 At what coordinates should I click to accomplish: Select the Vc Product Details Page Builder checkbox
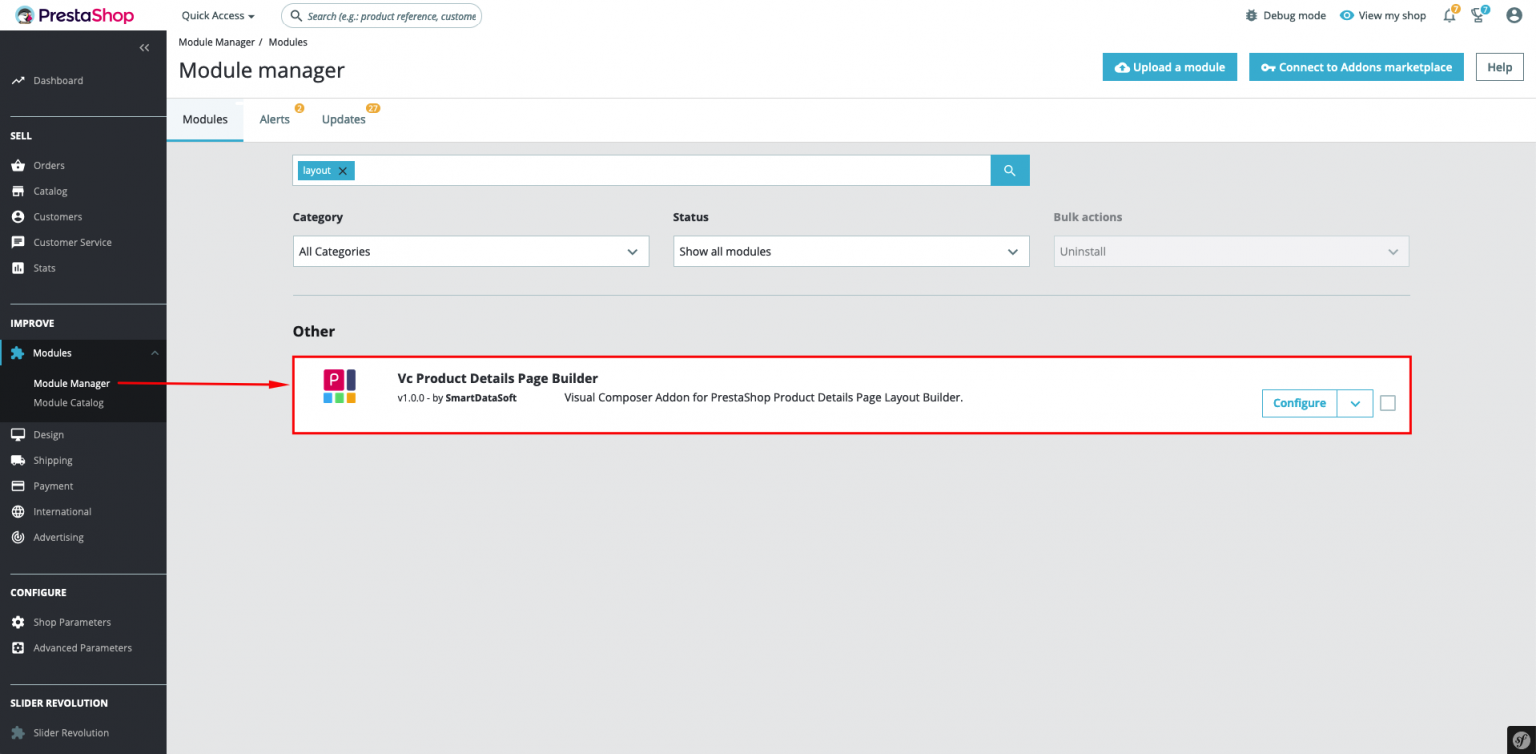1388,403
